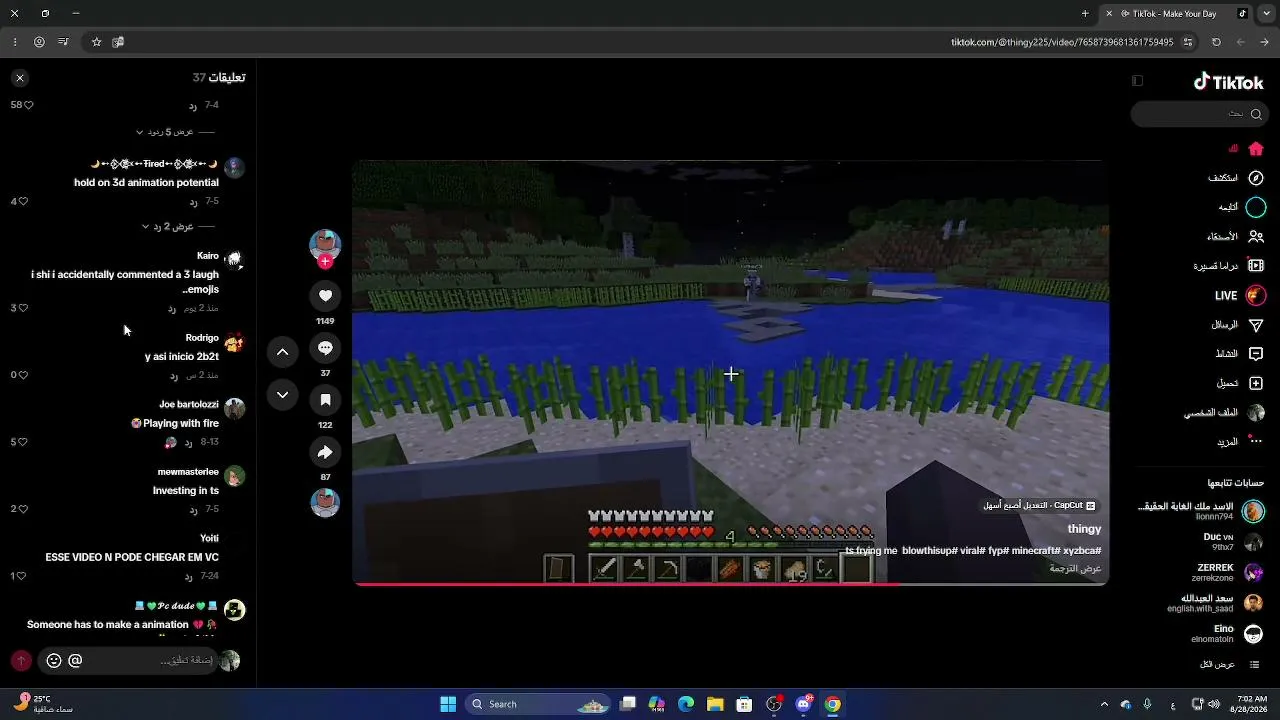
Task: Reply to Rodrigo's comment
Action: tap(174, 375)
